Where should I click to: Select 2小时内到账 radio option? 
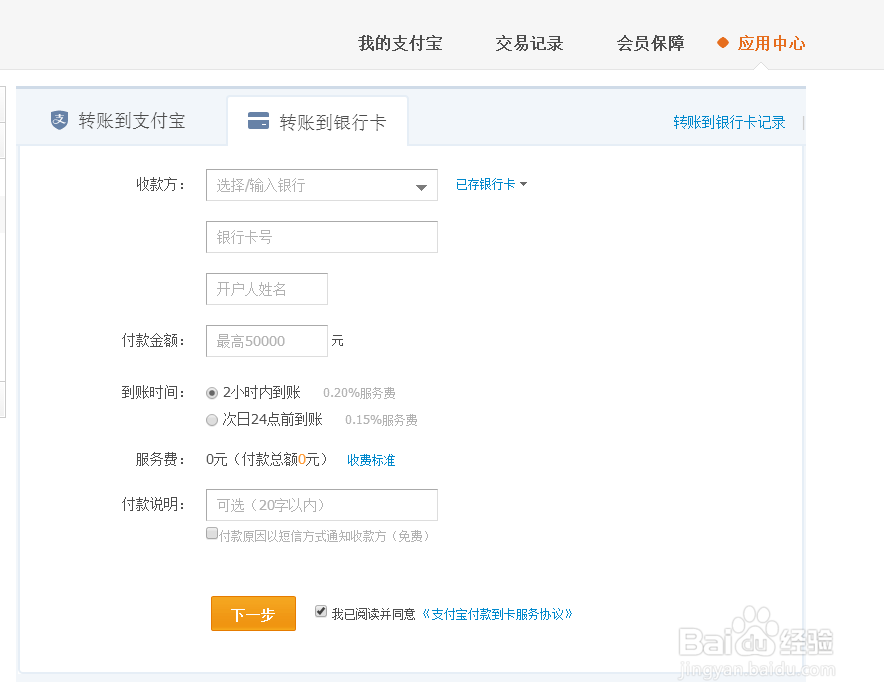[212, 393]
